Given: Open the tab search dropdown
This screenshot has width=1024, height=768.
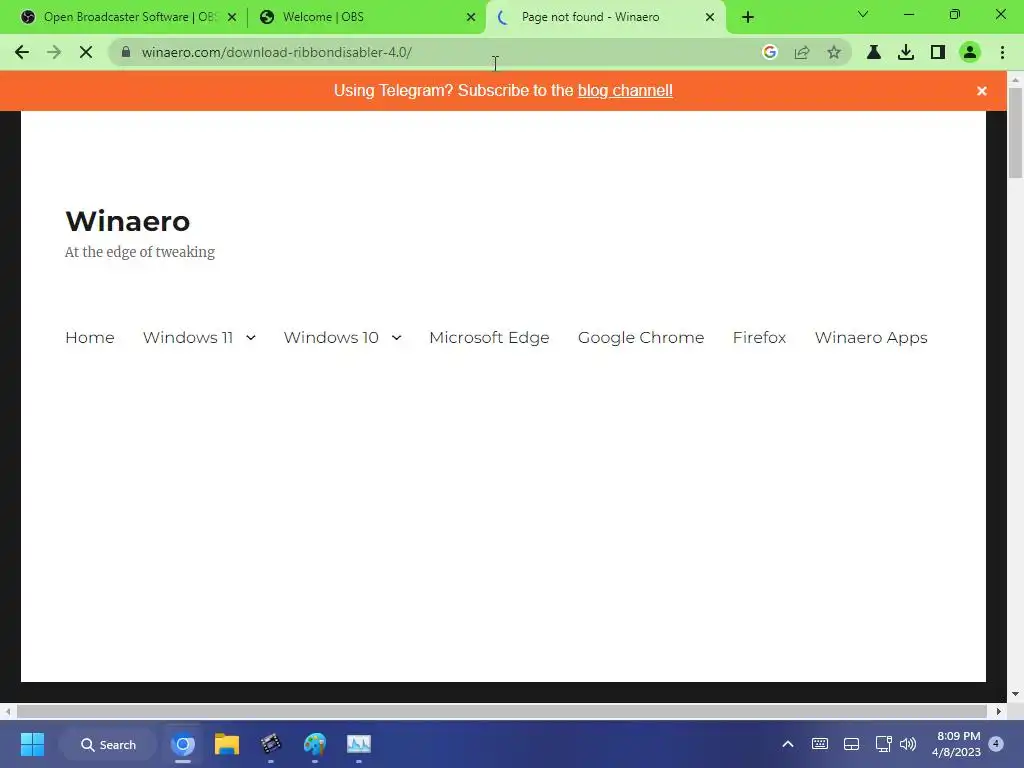Looking at the screenshot, I should click(863, 14).
